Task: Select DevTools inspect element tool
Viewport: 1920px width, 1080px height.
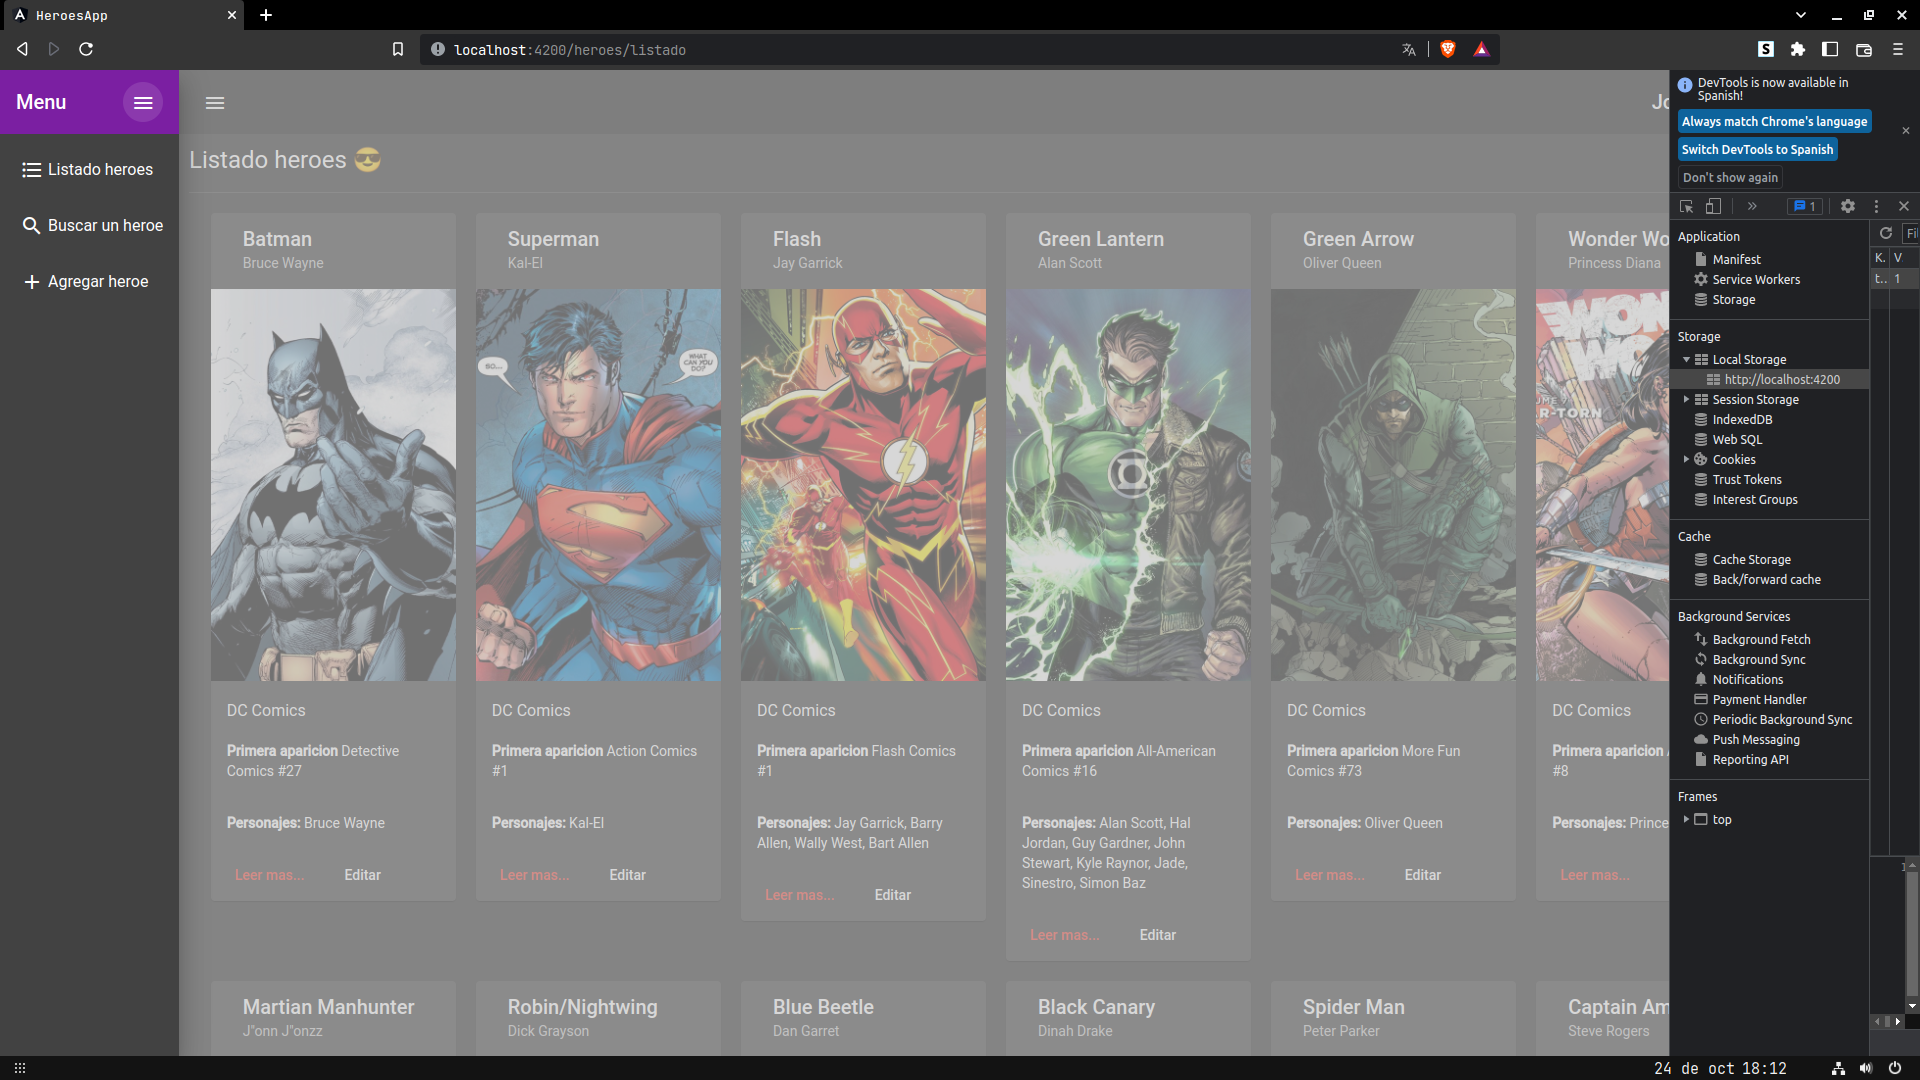Action: click(1686, 206)
